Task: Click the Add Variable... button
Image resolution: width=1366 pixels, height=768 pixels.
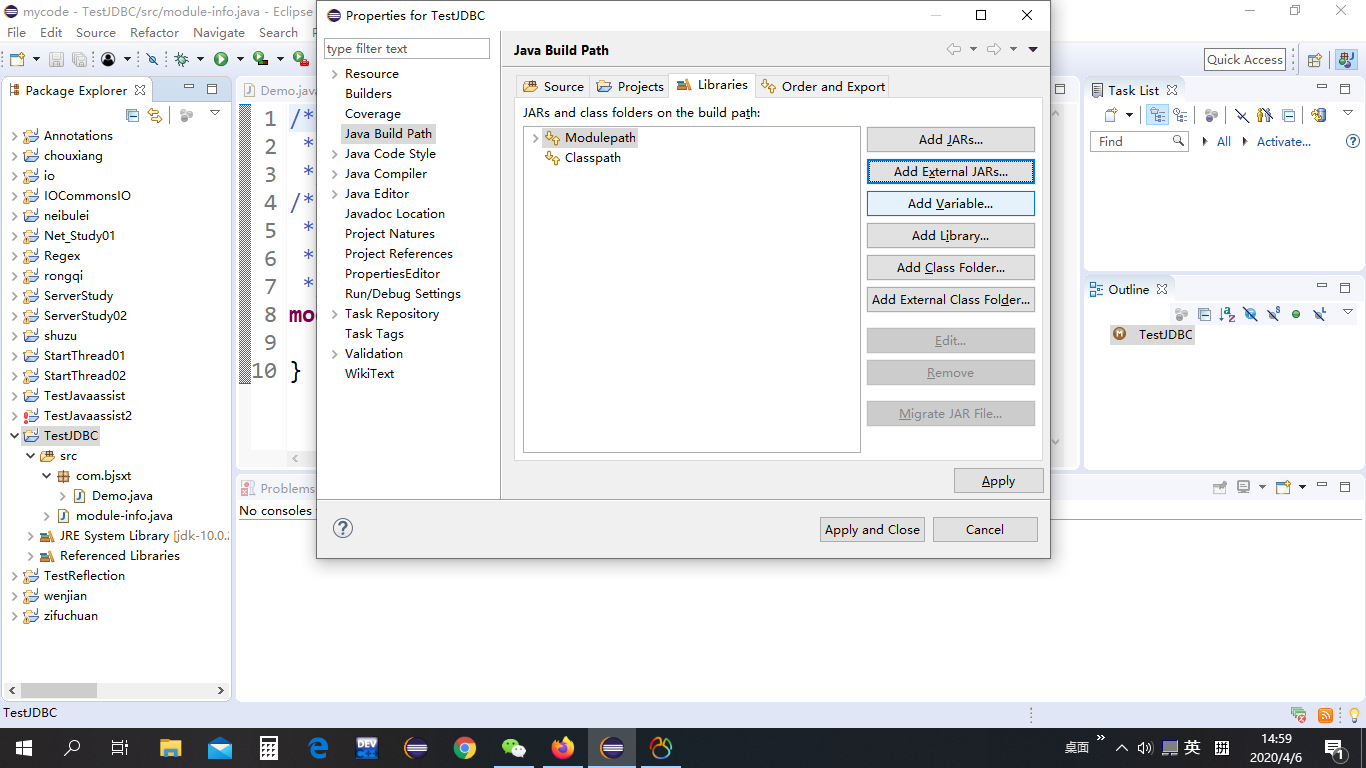Action: [x=950, y=203]
